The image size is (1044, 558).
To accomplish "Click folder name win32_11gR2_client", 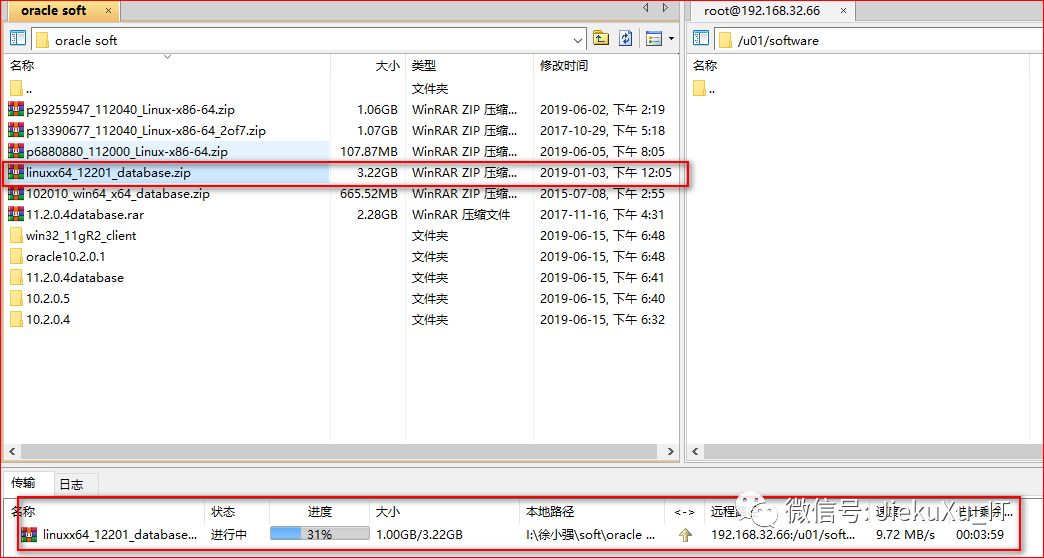I will [81, 236].
